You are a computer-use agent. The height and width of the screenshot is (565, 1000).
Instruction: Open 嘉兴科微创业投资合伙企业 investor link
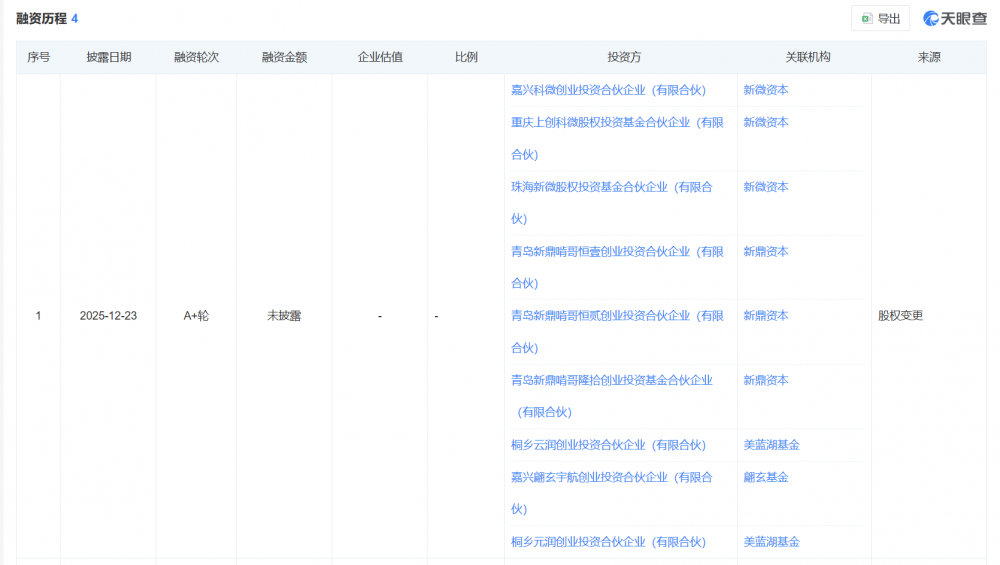tap(608, 90)
